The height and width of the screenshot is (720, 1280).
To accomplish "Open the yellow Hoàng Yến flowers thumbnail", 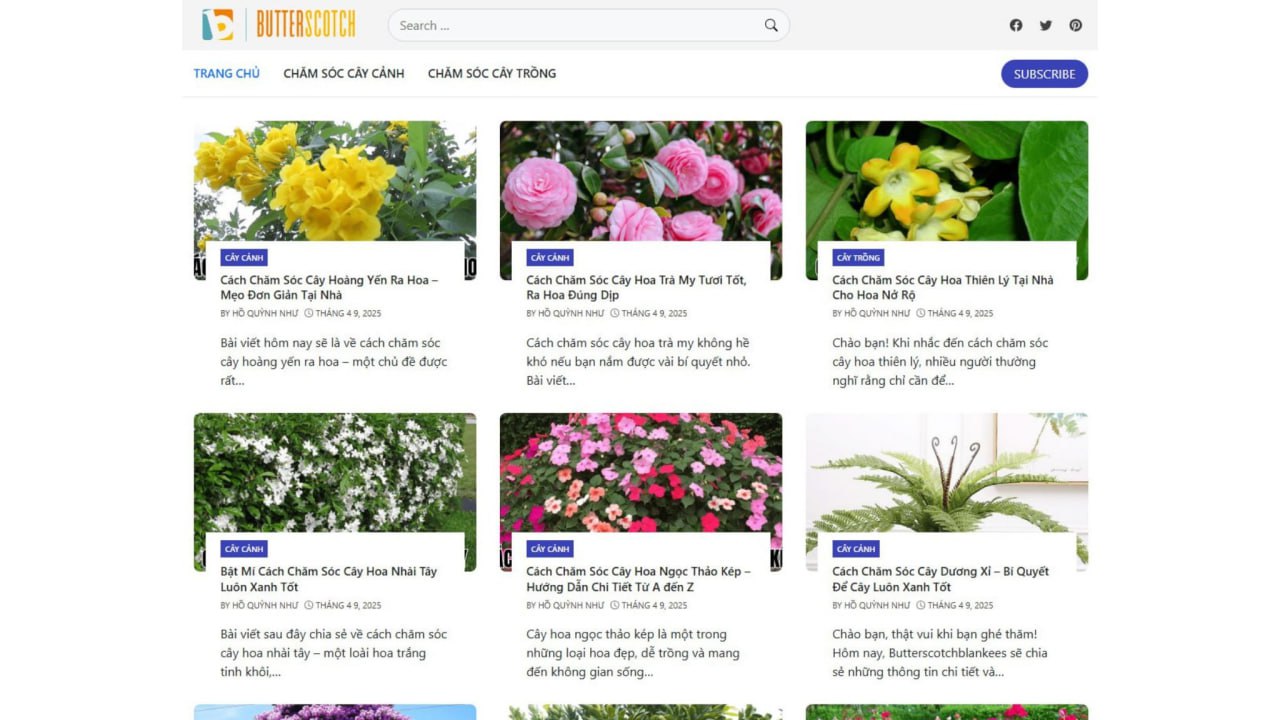I will (335, 180).
